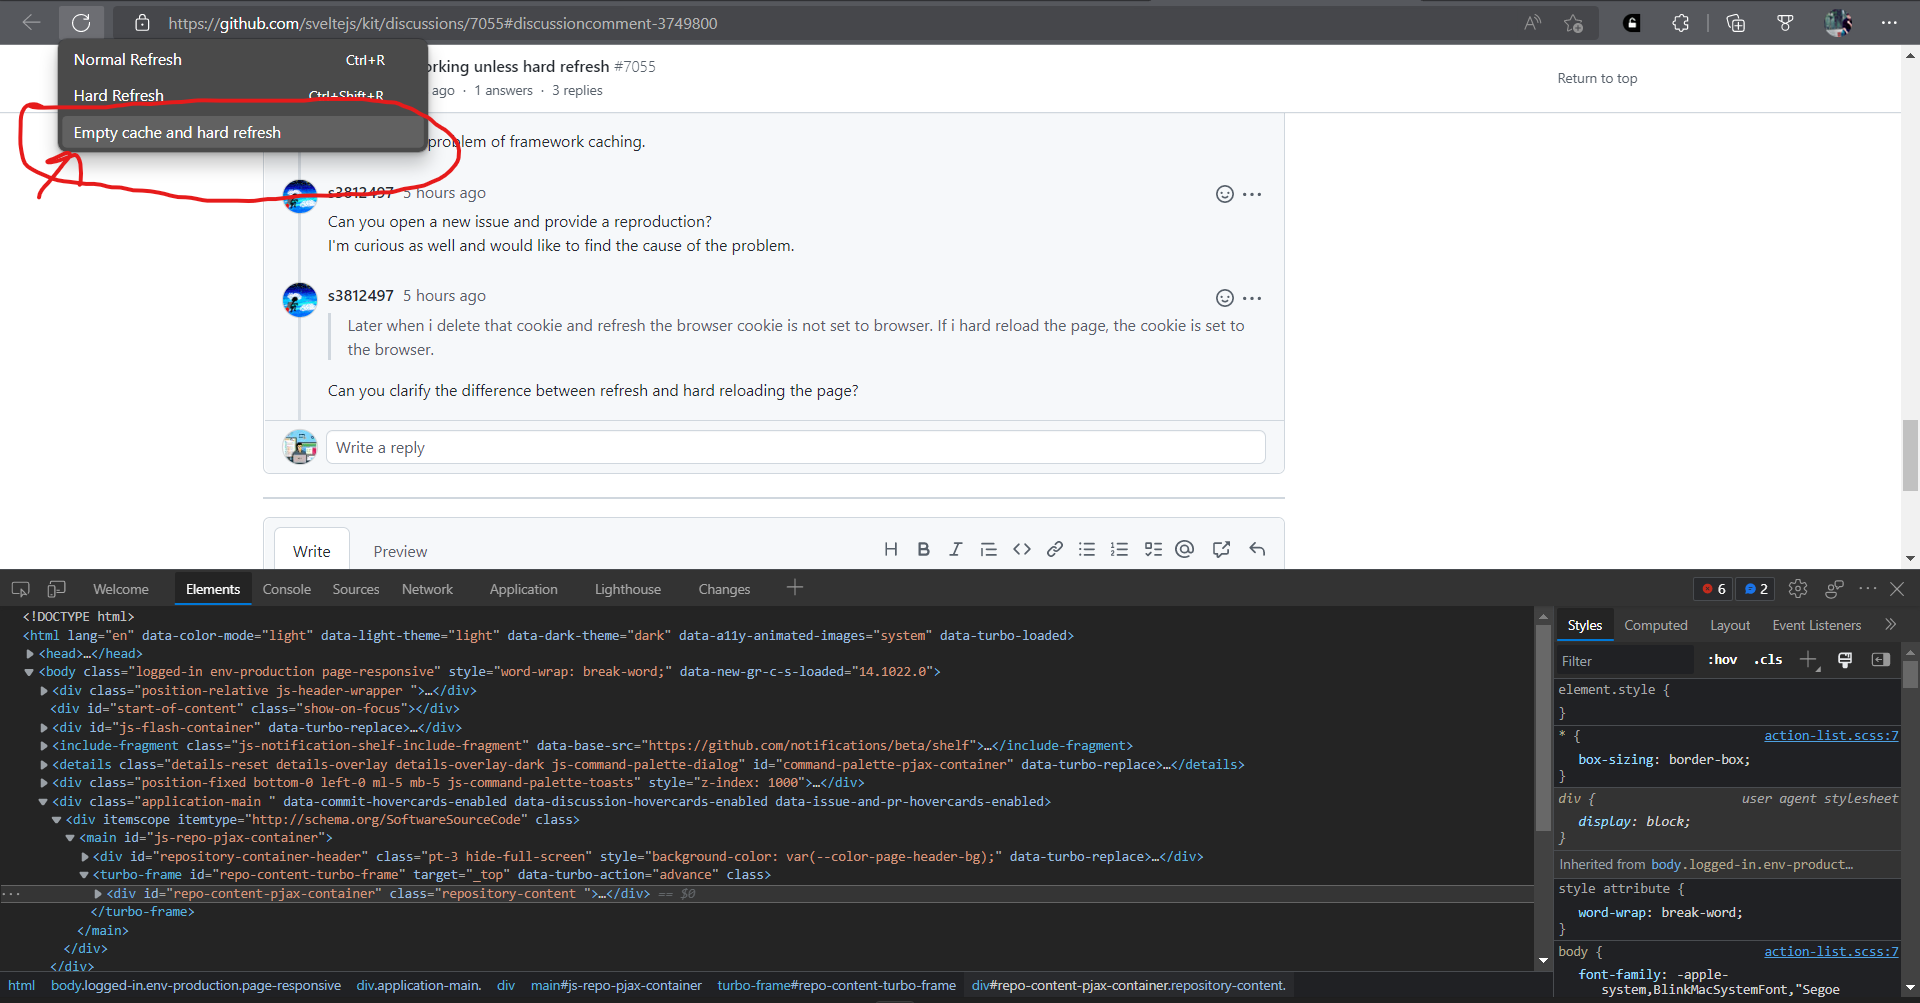Expand the js-header-wrapper div node
The image size is (1920, 1003).
point(44,691)
